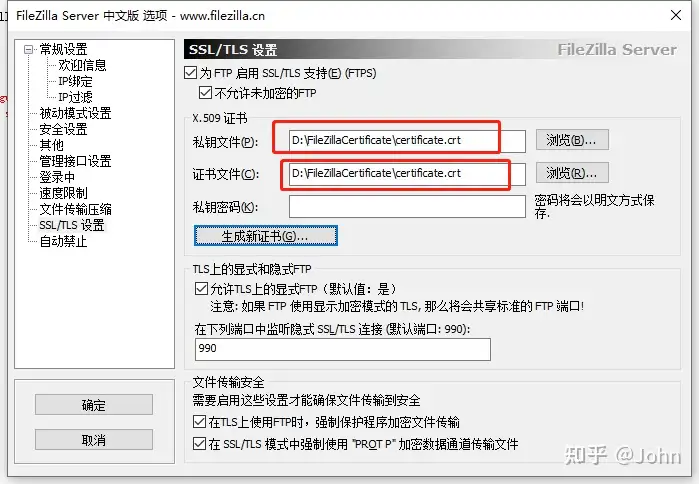This screenshot has height=484, width=699.
Task: Browse for the private key file (浏览B)
Action: (572, 140)
